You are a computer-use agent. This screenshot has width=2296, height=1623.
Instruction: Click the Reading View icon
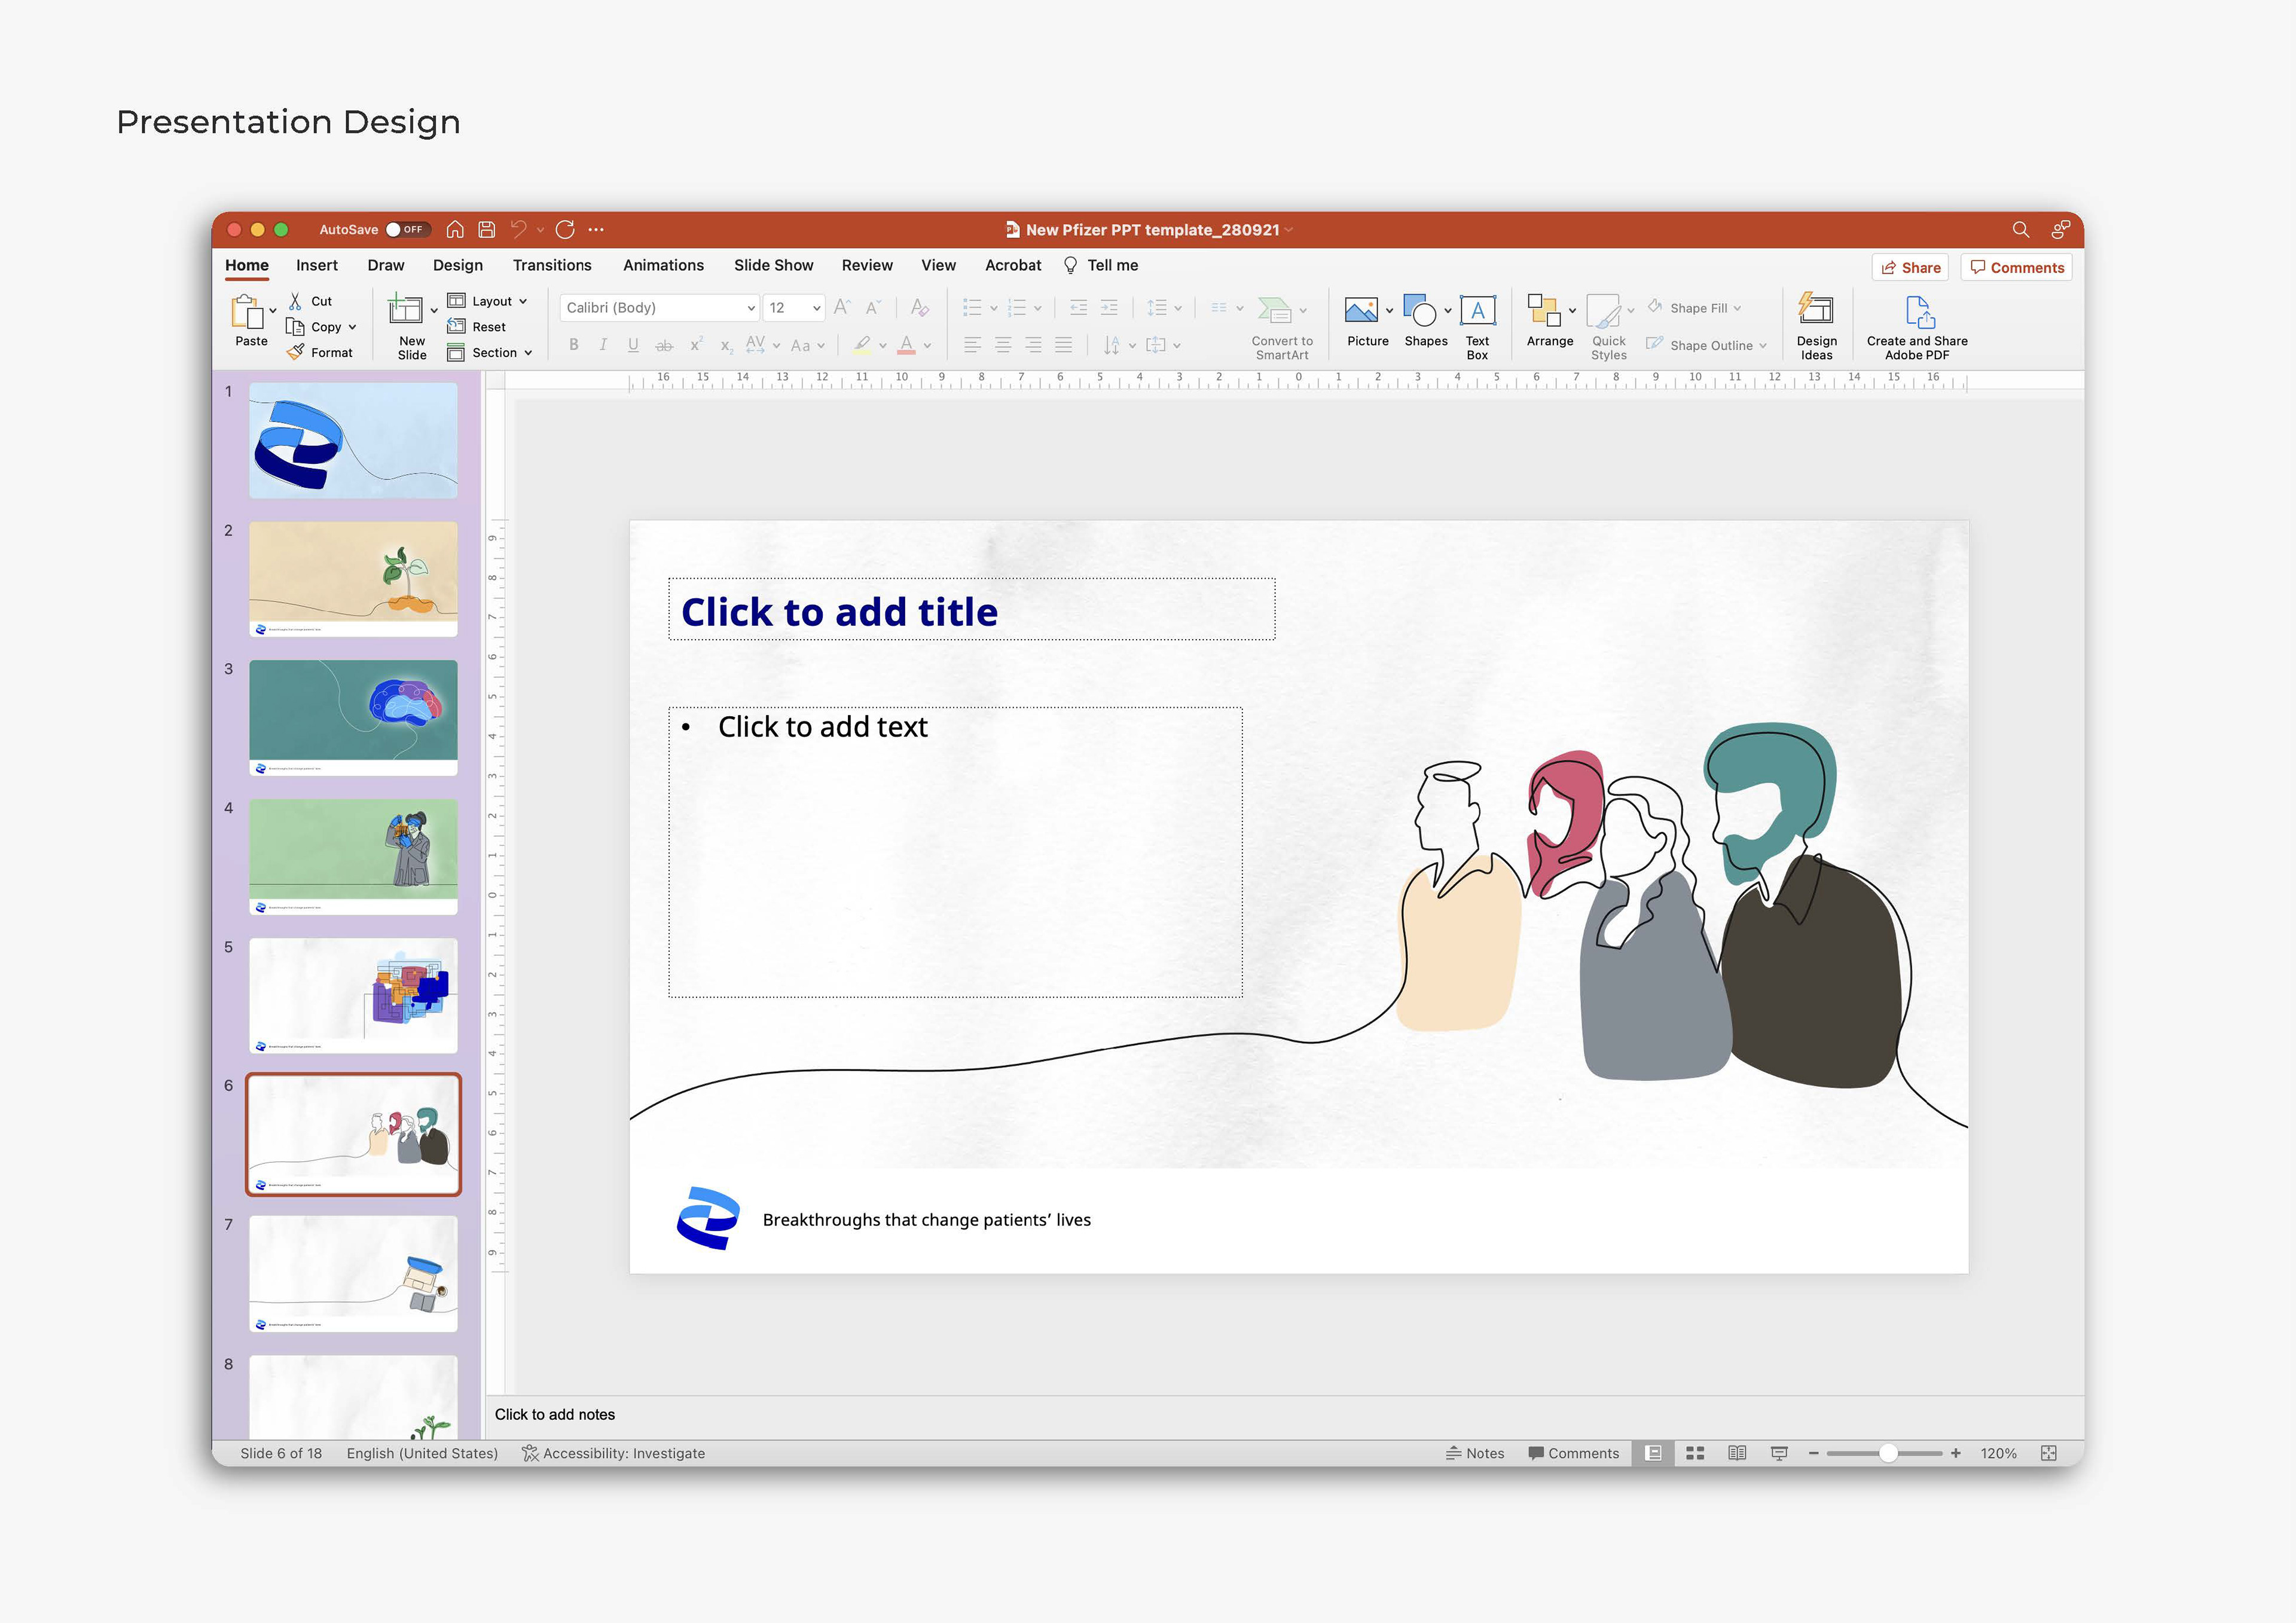click(1737, 1453)
